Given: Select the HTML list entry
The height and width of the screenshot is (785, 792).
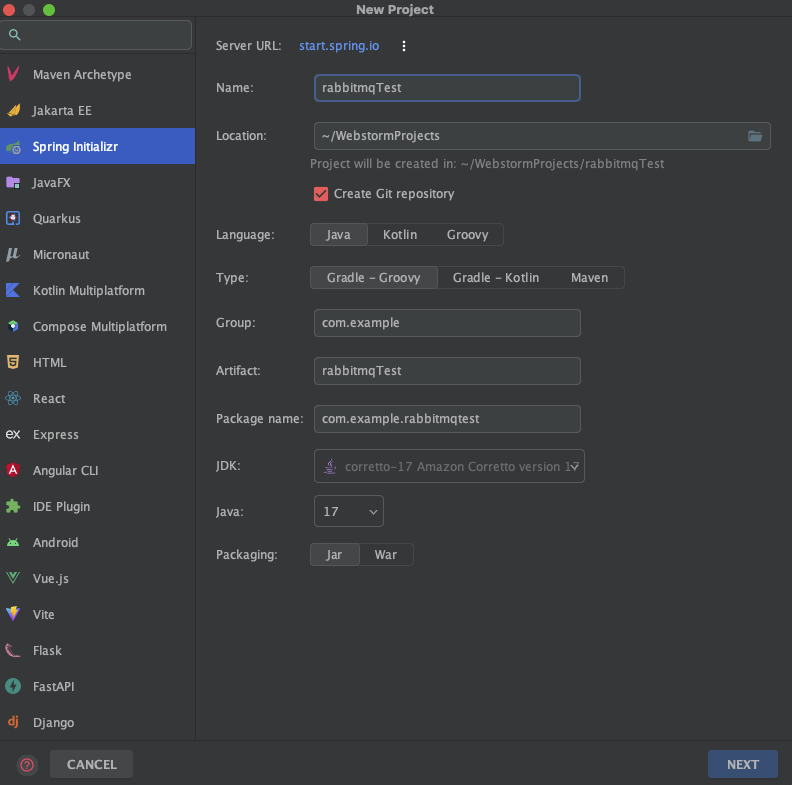Looking at the screenshot, I should 97,362.
